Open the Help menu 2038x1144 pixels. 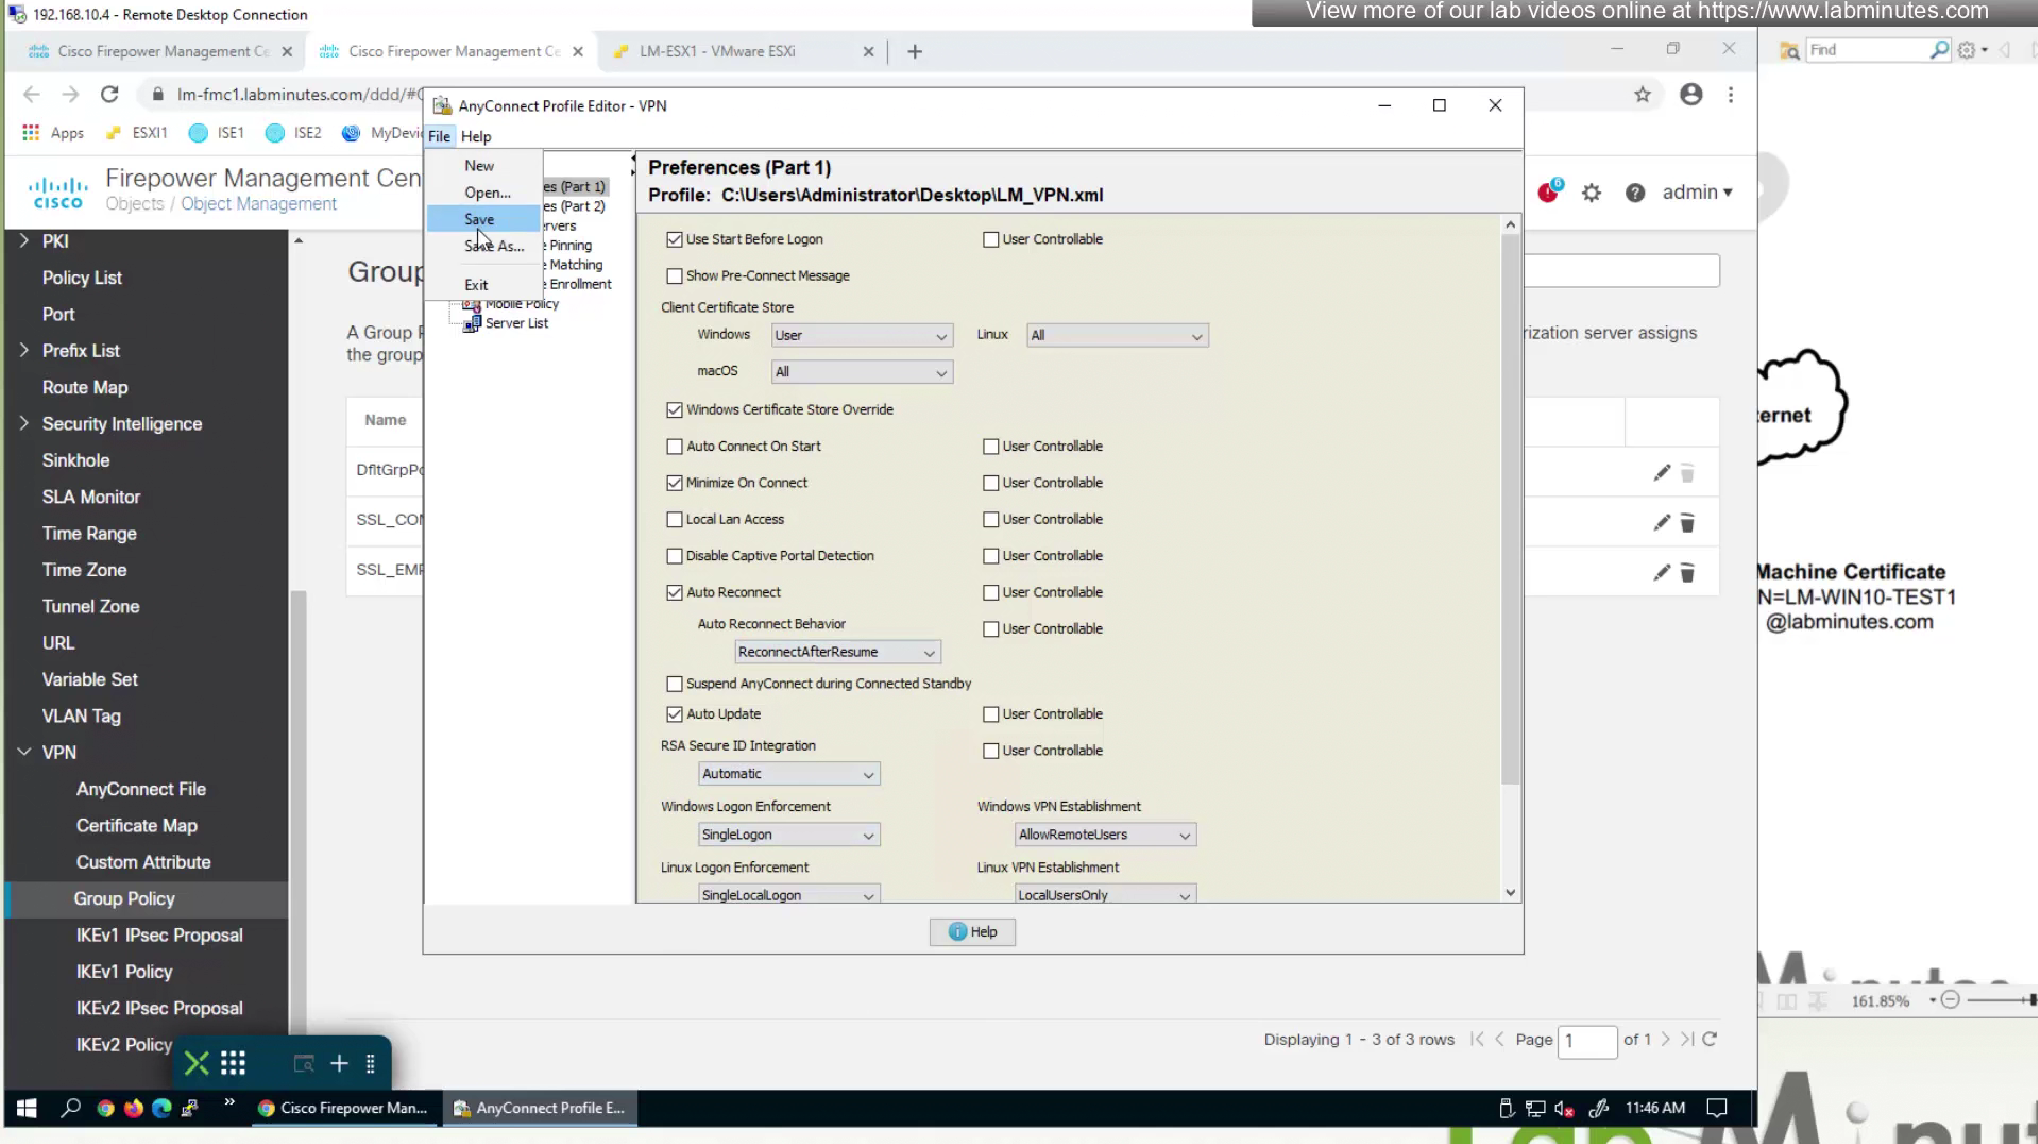click(476, 136)
